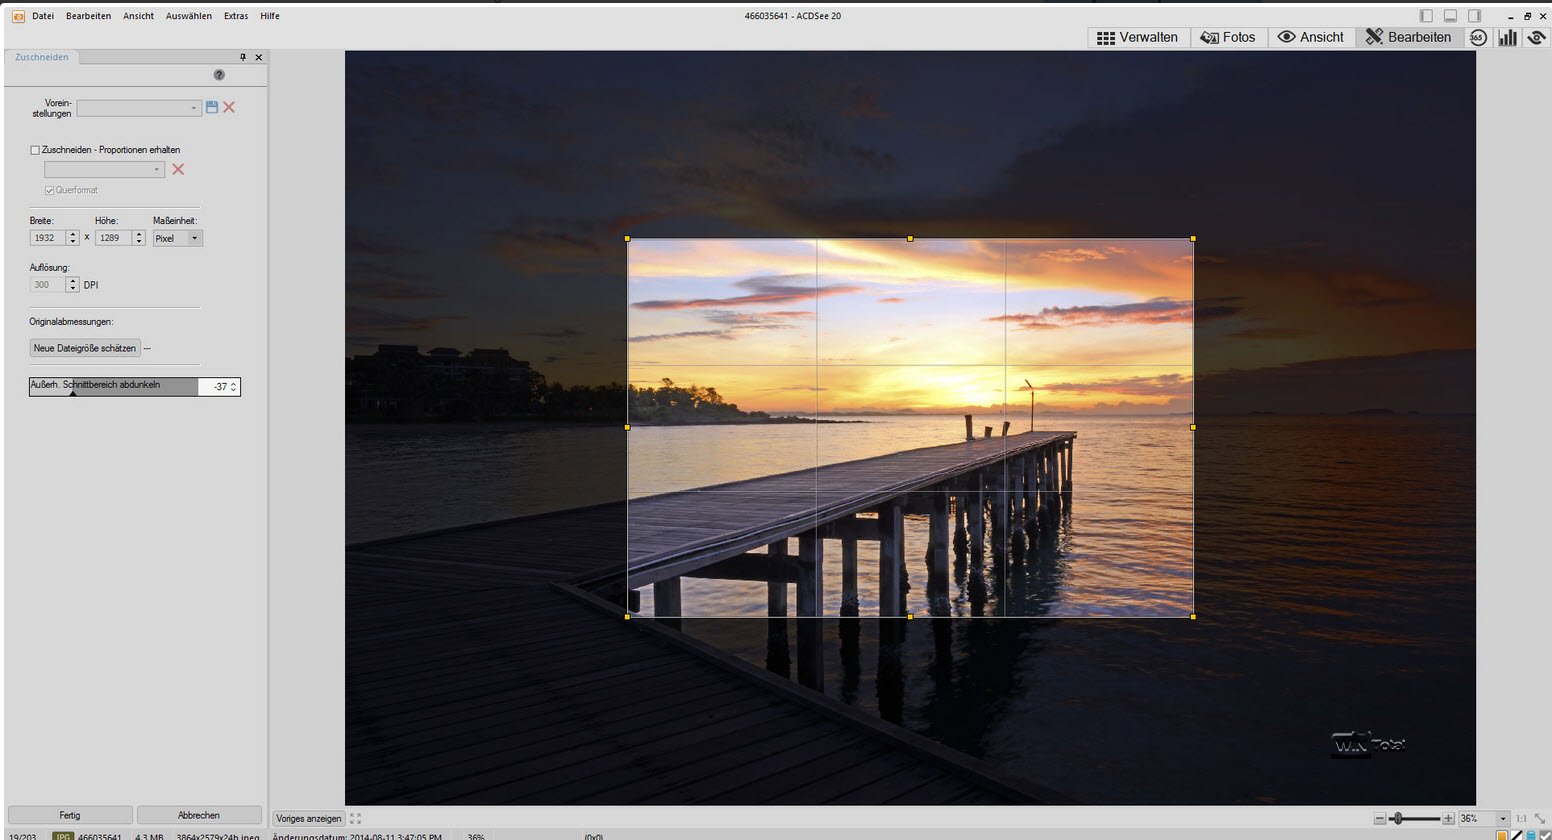The width and height of the screenshot is (1552, 840).
Task: Select the Bearbeiten mode button
Action: (1408, 37)
